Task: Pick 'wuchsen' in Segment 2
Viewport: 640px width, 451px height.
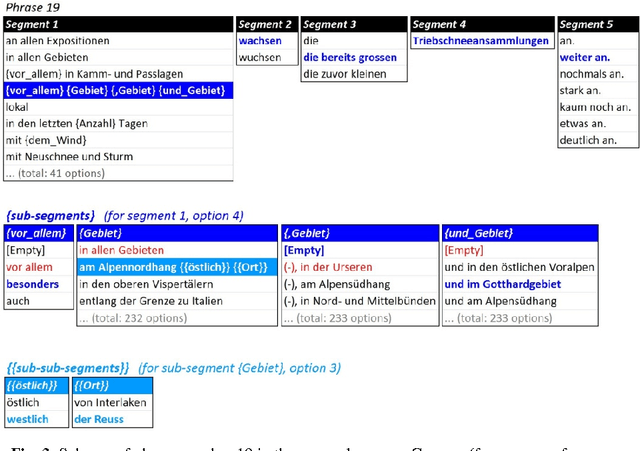Action: pyautogui.click(x=259, y=58)
